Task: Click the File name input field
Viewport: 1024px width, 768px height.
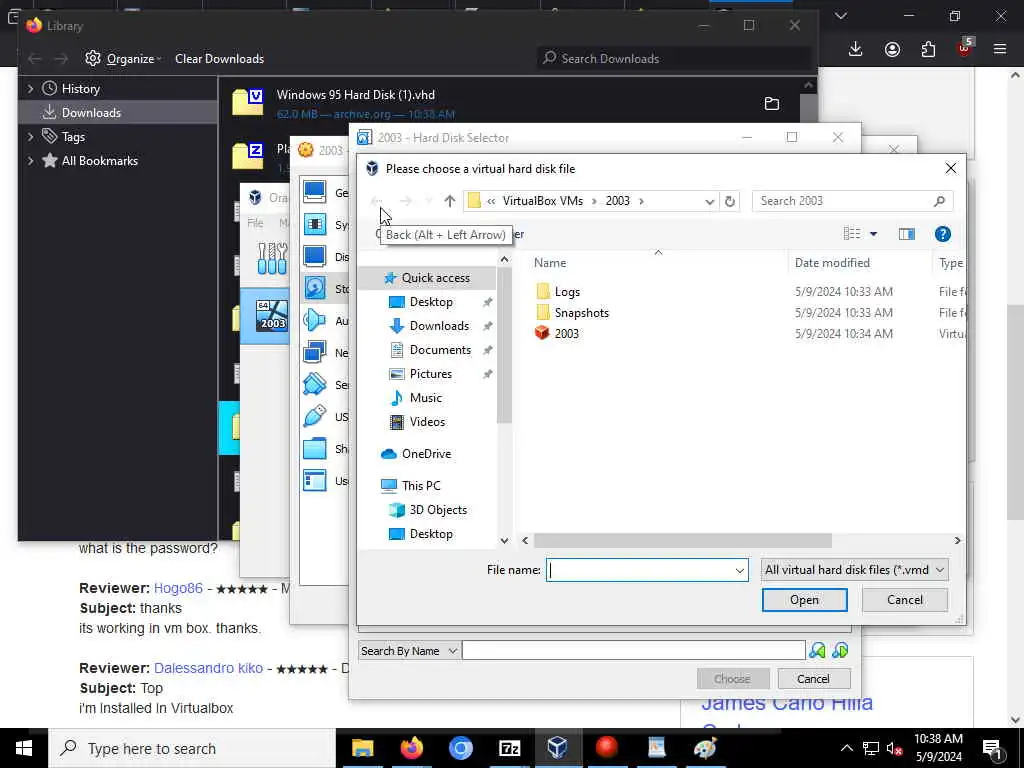Action: click(639, 570)
